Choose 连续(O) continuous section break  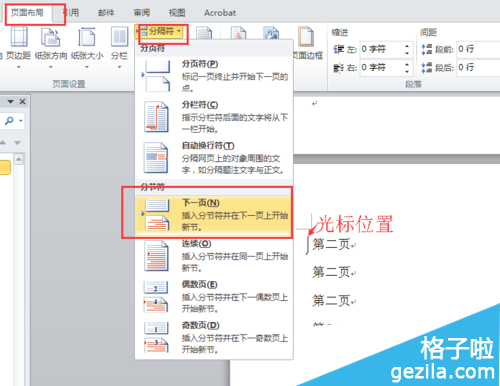[214, 256]
